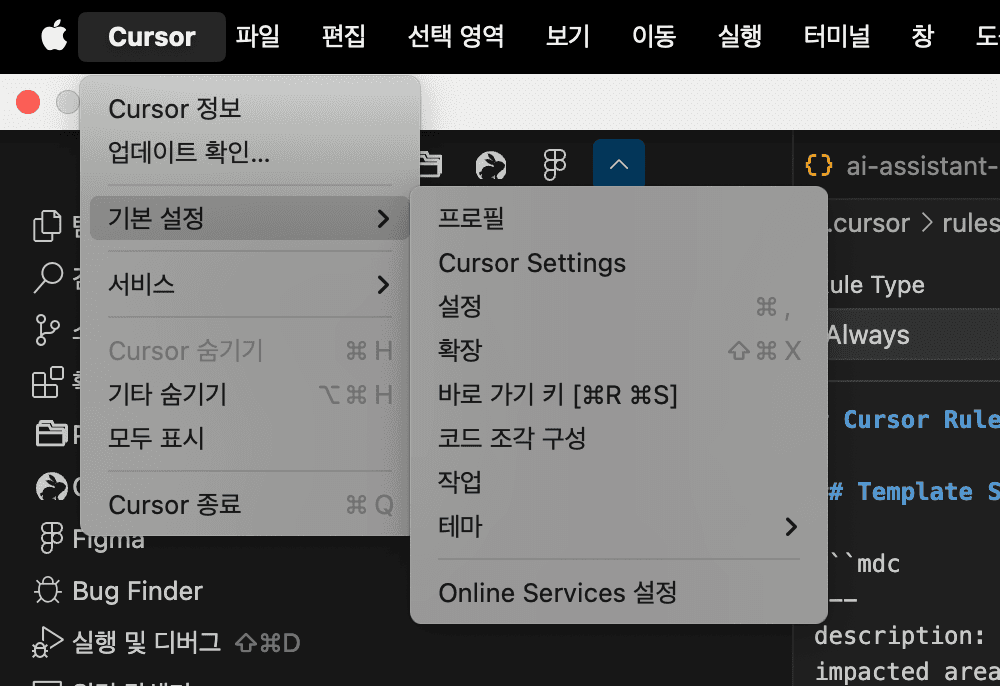The height and width of the screenshot is (686, 1000).
Task: Open the Search magnifier icon in sidebar
Action: [x=48, y=277]
